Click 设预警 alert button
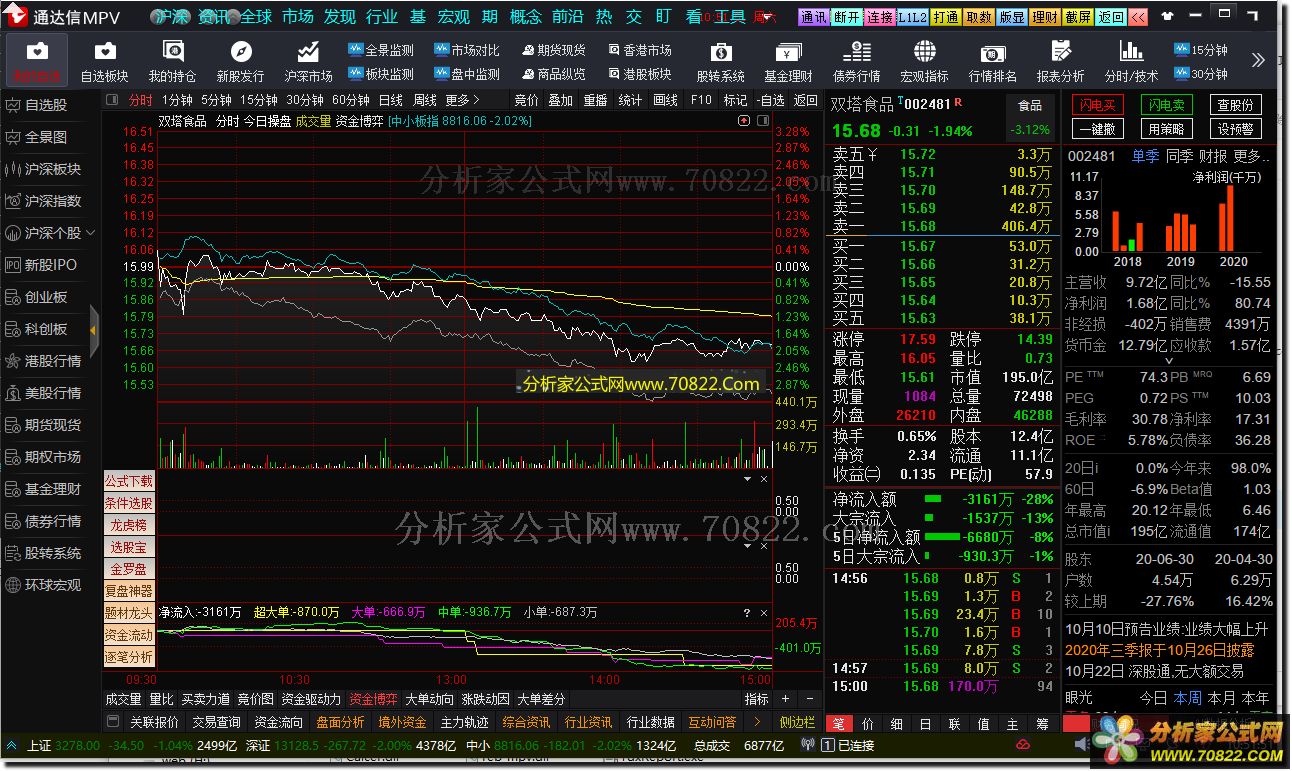Viewport: 1292px width, 771px height. (1236, 129)
